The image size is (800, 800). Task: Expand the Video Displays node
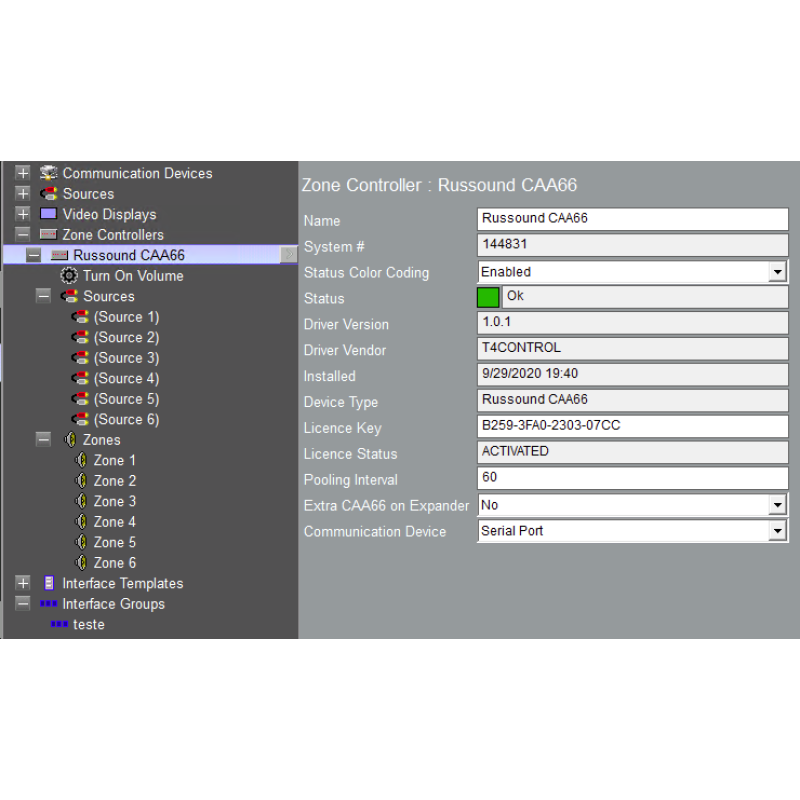[x=22, y=214]
